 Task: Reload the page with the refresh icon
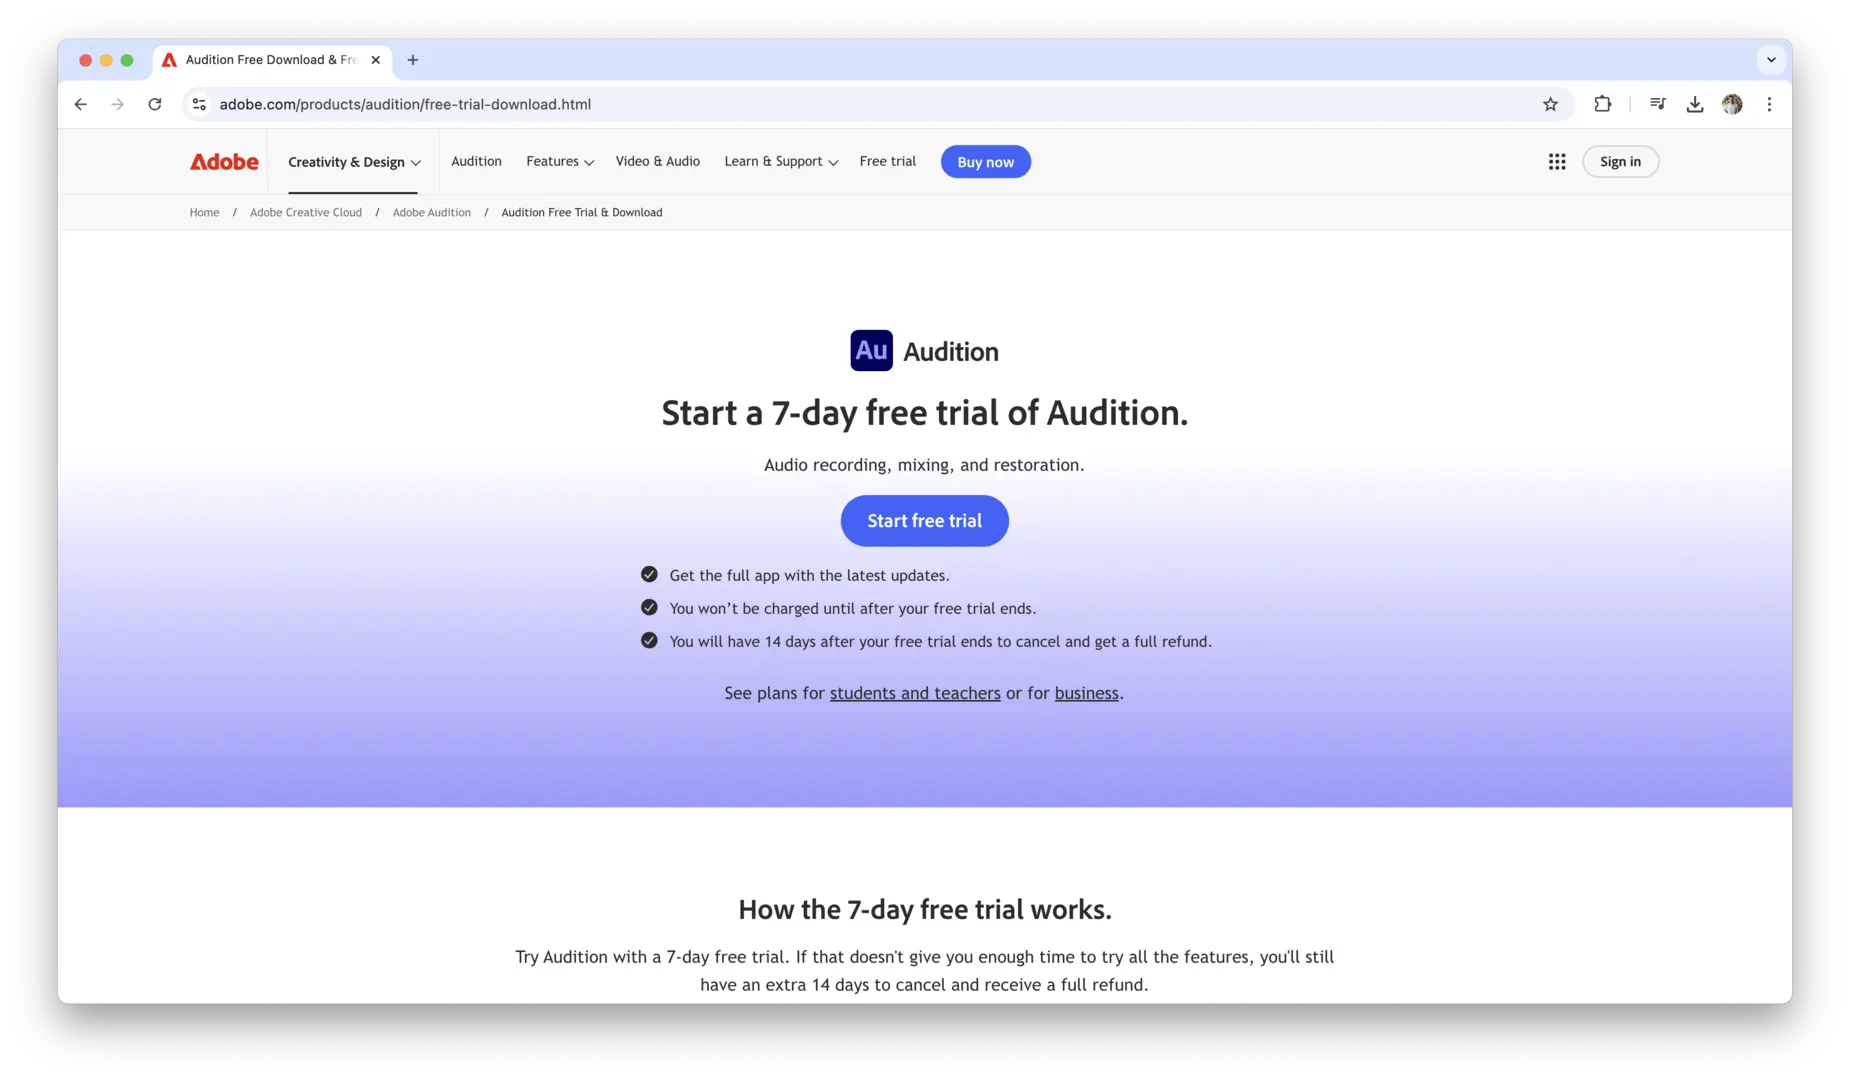pos(155,104)
